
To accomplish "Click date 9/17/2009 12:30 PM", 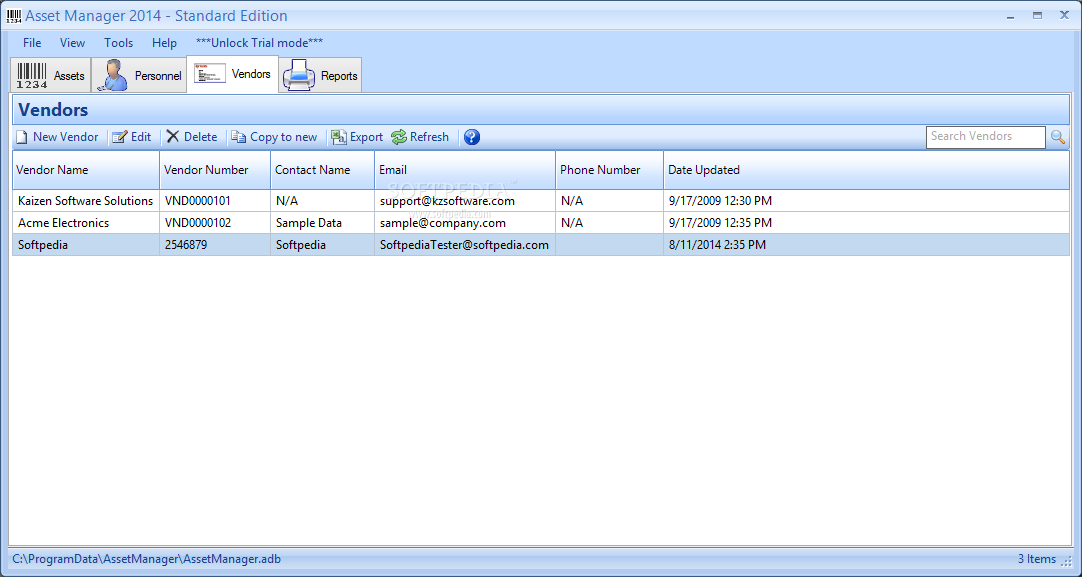I will pos(720,201).
